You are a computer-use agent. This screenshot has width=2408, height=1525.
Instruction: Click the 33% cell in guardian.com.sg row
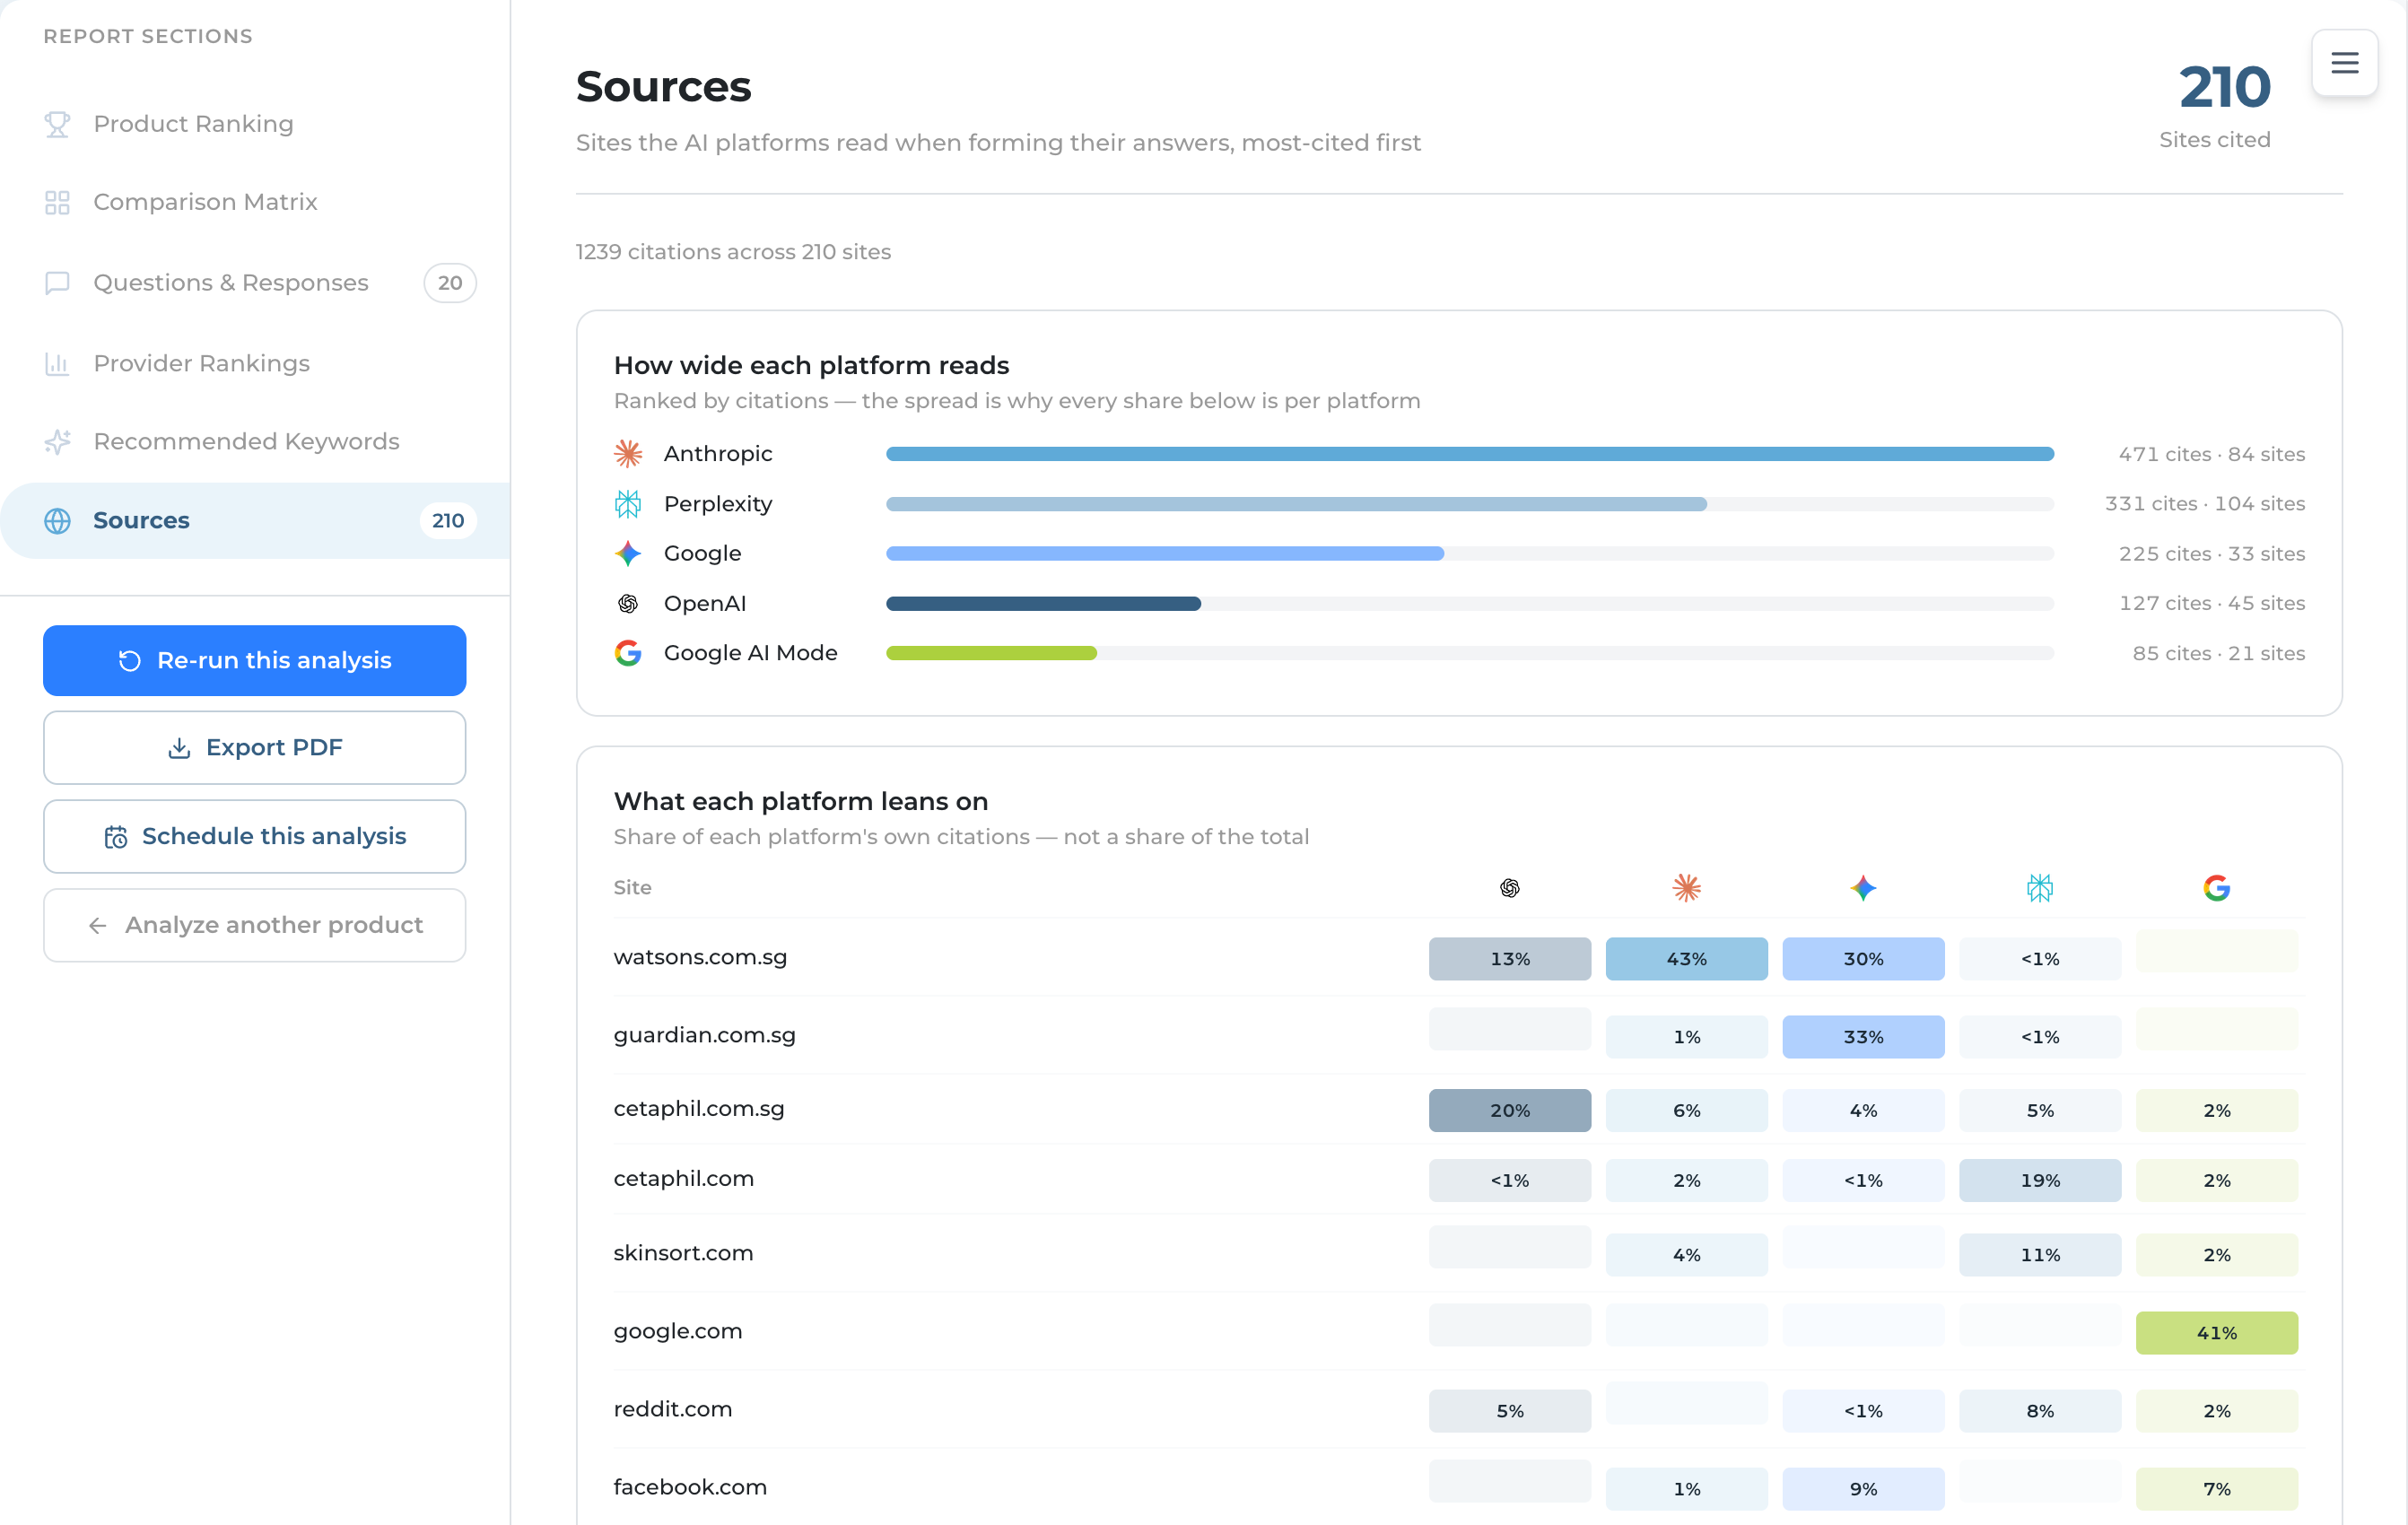(1863, 1037)
